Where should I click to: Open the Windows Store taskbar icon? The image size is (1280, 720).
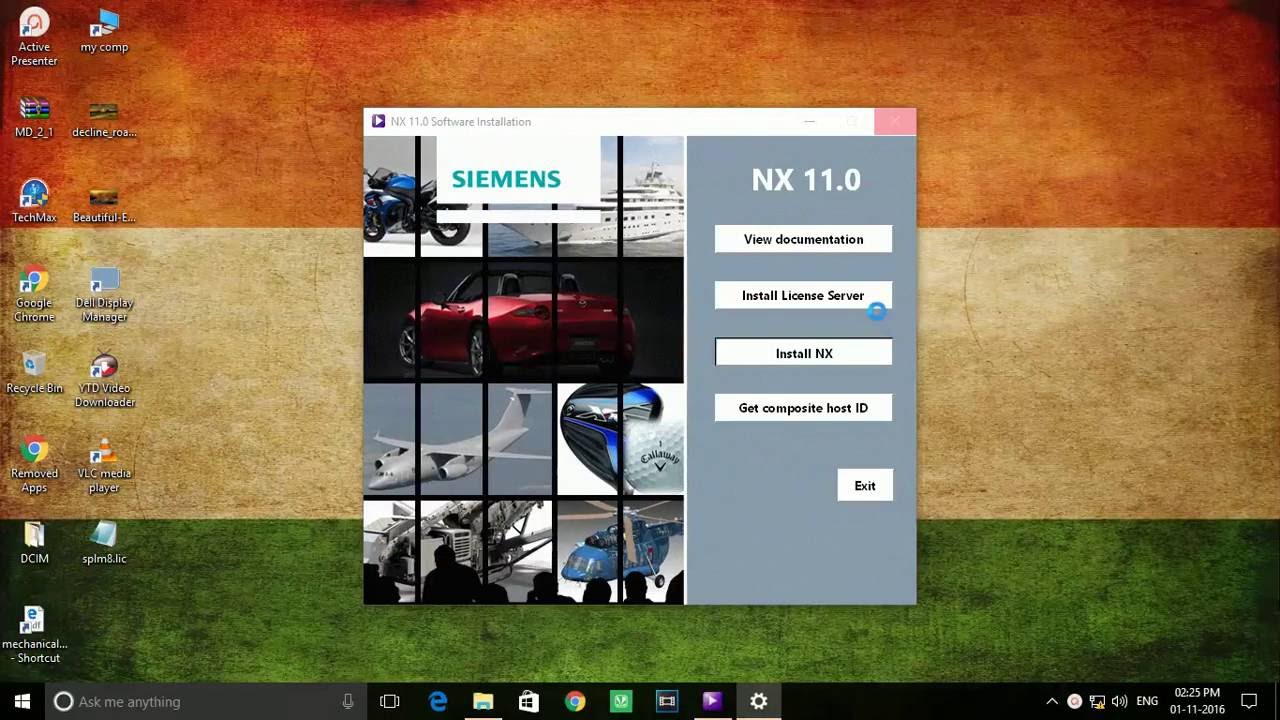(x=529, y=701)
